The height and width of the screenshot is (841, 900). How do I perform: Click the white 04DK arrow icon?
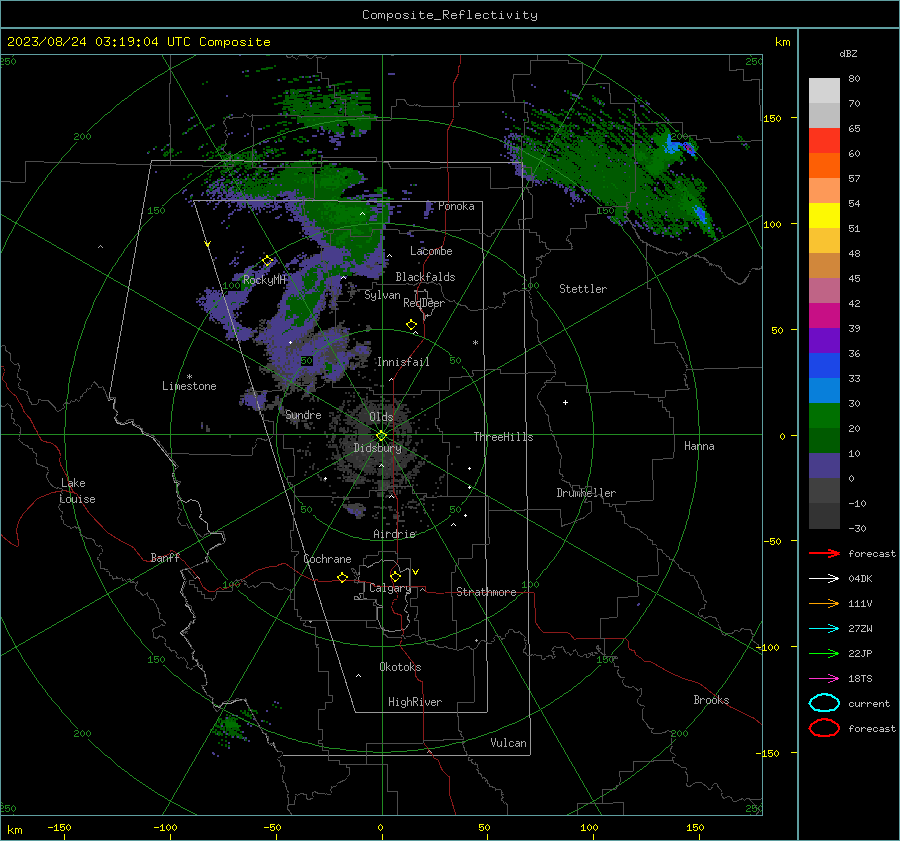point(824,578)
